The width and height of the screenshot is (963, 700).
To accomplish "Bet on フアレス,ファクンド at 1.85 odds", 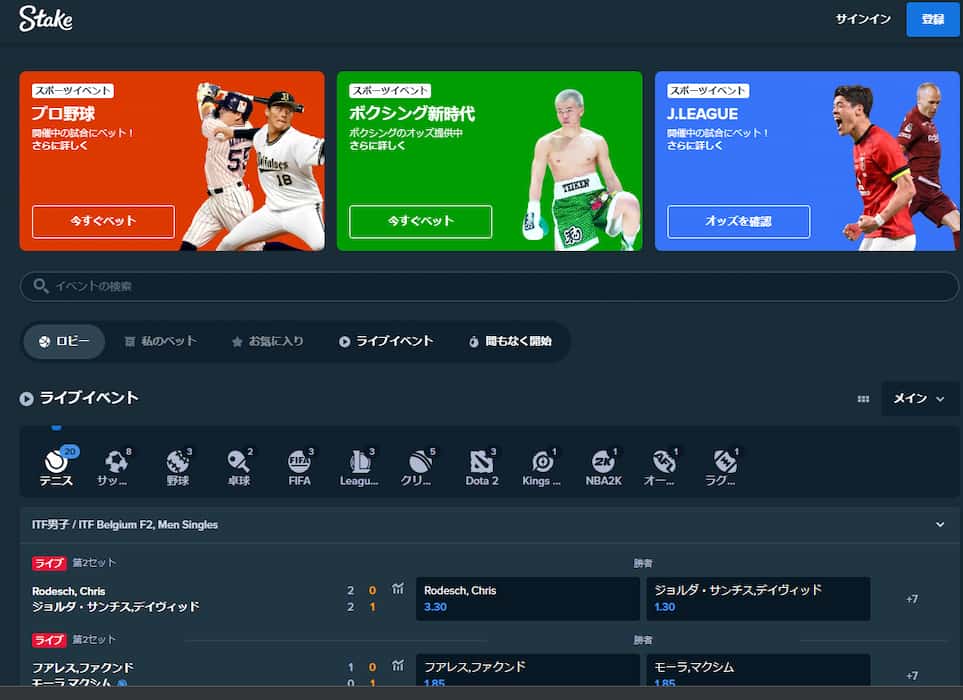I will (x=528, y=670).
